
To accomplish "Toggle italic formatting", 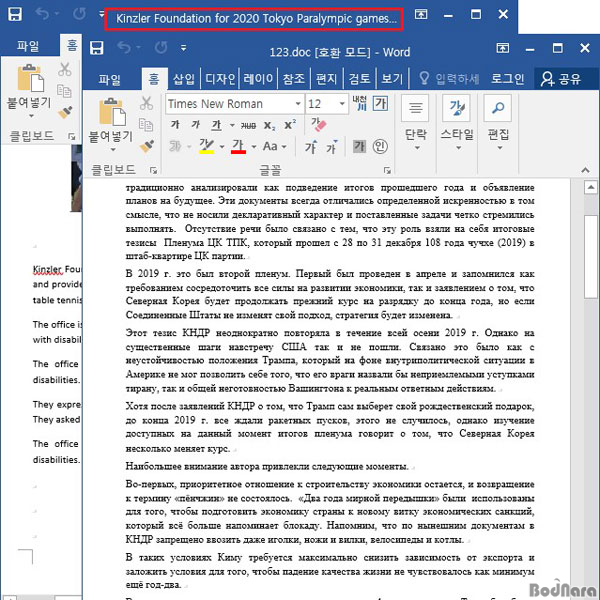I will [196, 125].
